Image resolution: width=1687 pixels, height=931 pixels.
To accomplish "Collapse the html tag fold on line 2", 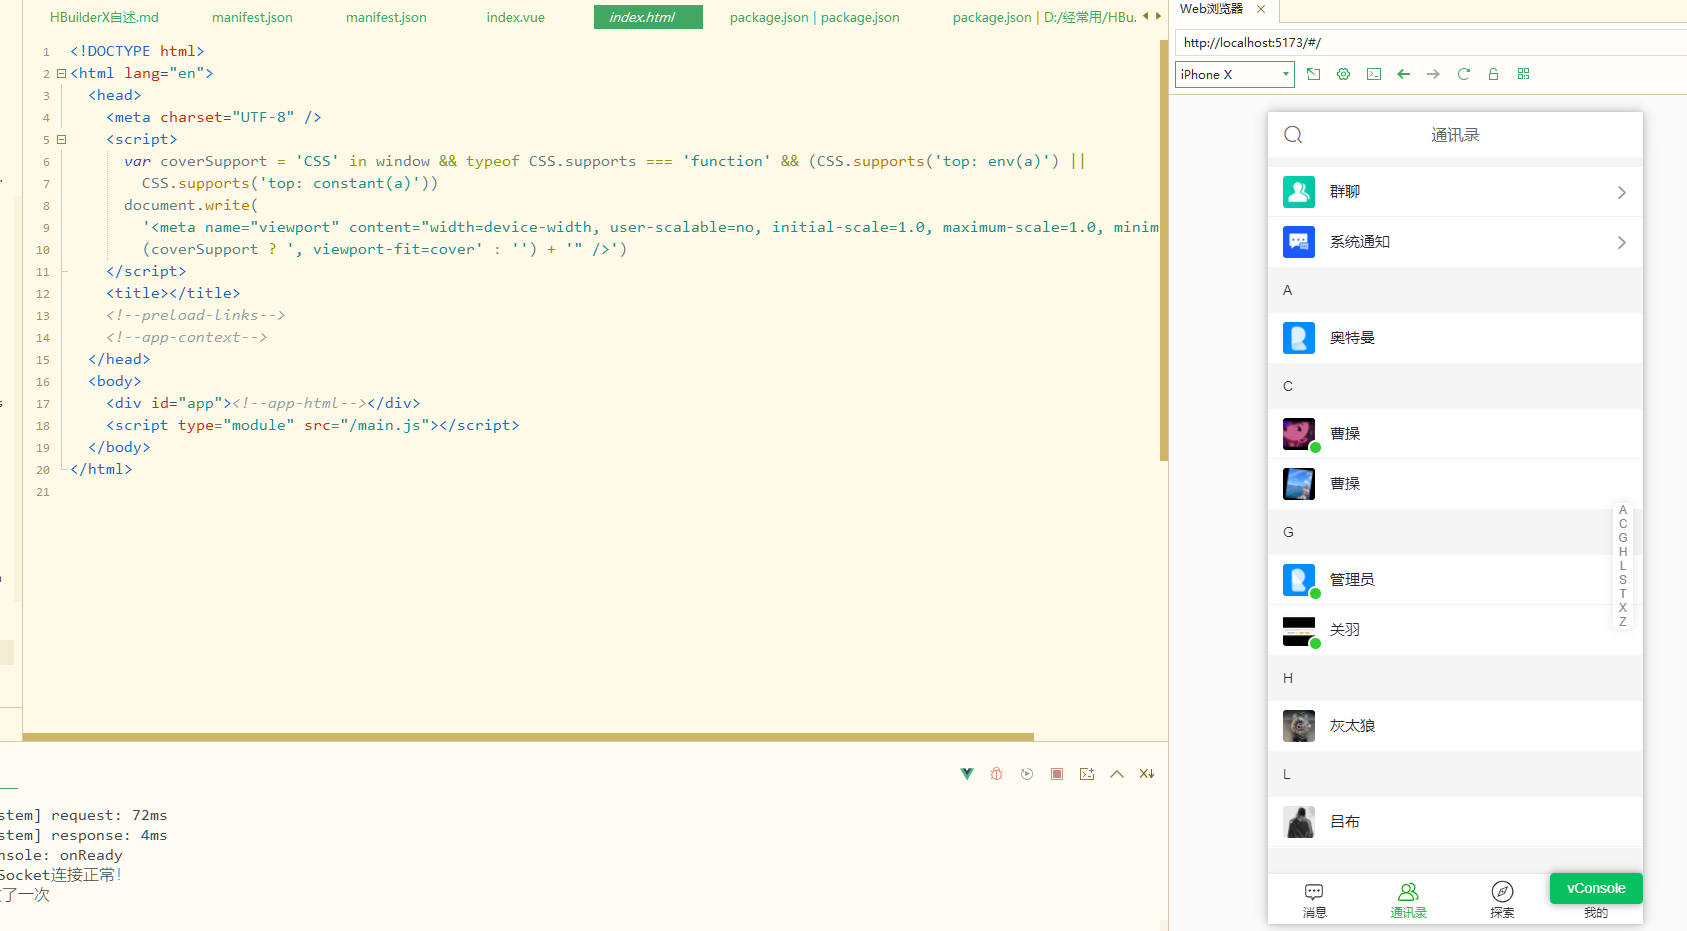I will click(61, 73).
